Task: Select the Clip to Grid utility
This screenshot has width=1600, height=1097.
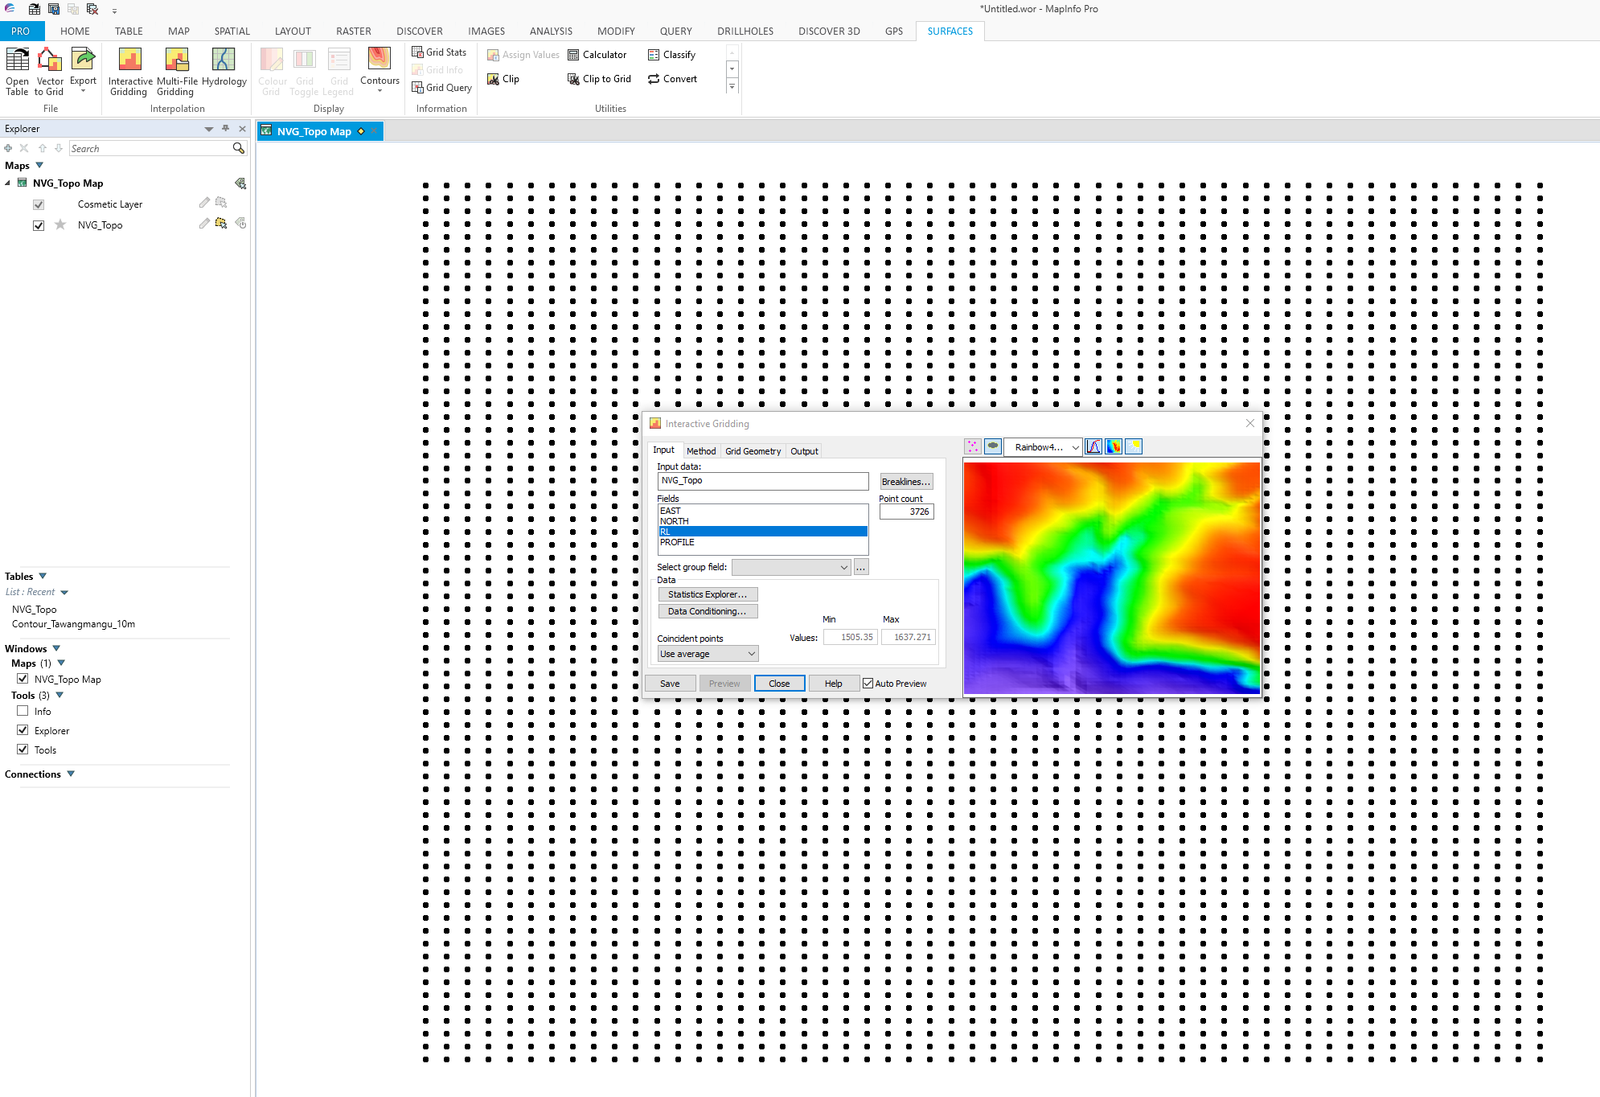Action: click(599, 79)
